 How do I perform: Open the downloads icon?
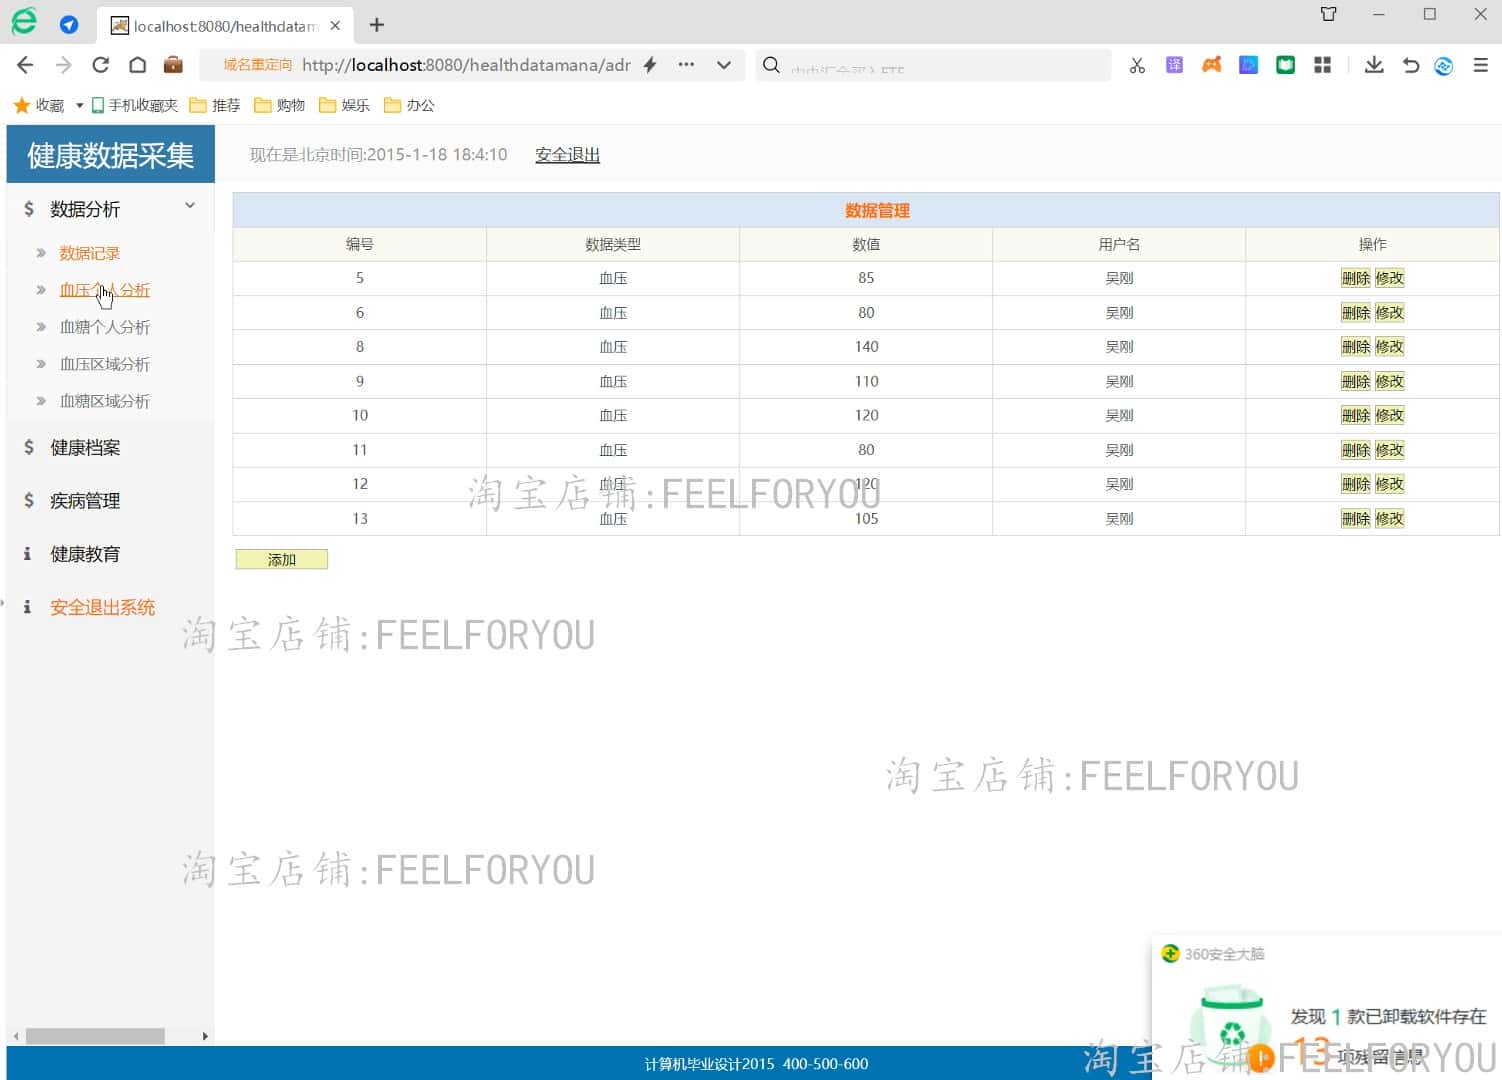[x=1374, y=65]
